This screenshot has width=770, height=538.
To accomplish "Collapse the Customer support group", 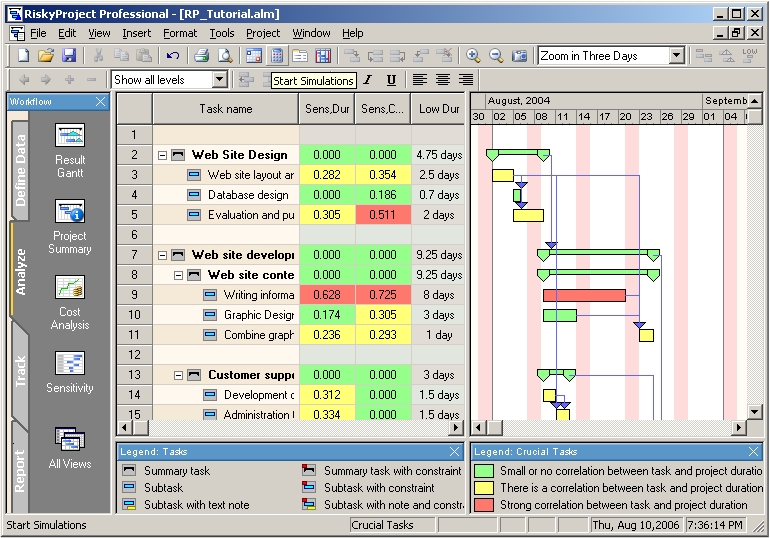I will 178,376.
